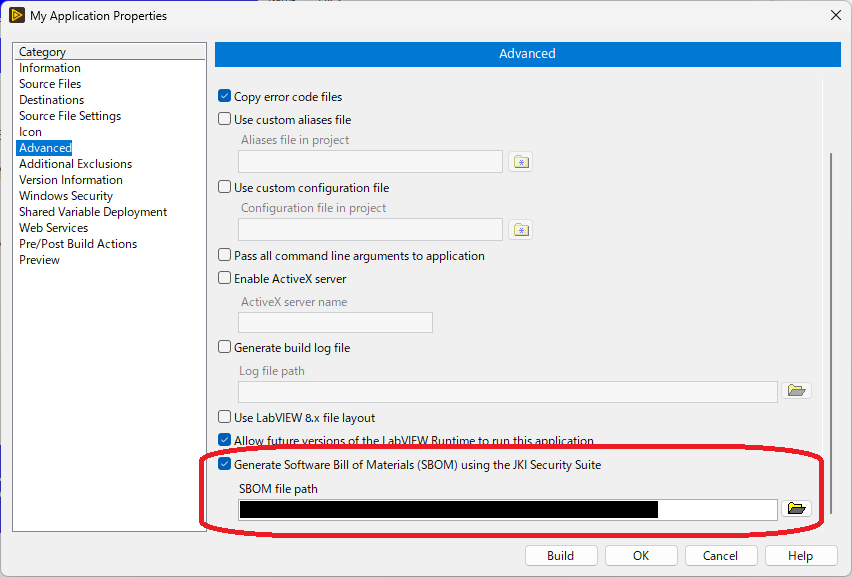852x577 pixels.
Task: Check Use LabVIEW 8.x file layout
Action: (224, 417)
